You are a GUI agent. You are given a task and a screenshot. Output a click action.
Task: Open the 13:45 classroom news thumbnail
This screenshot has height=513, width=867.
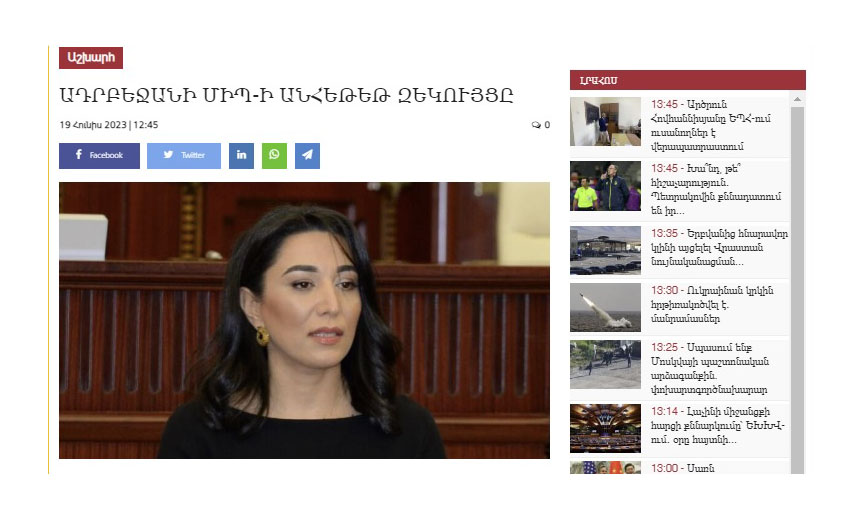(x=605, y=122)
